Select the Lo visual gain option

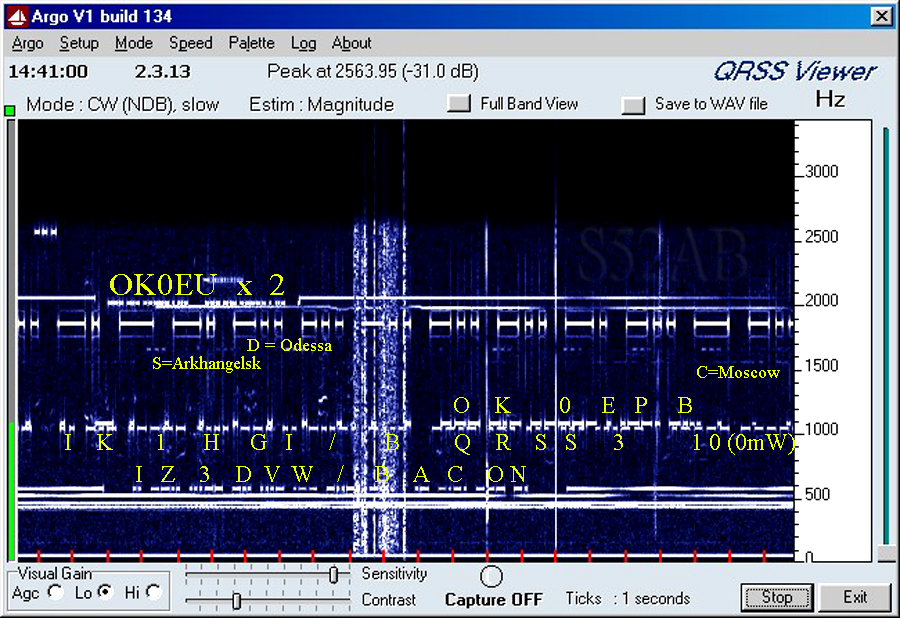105,592
